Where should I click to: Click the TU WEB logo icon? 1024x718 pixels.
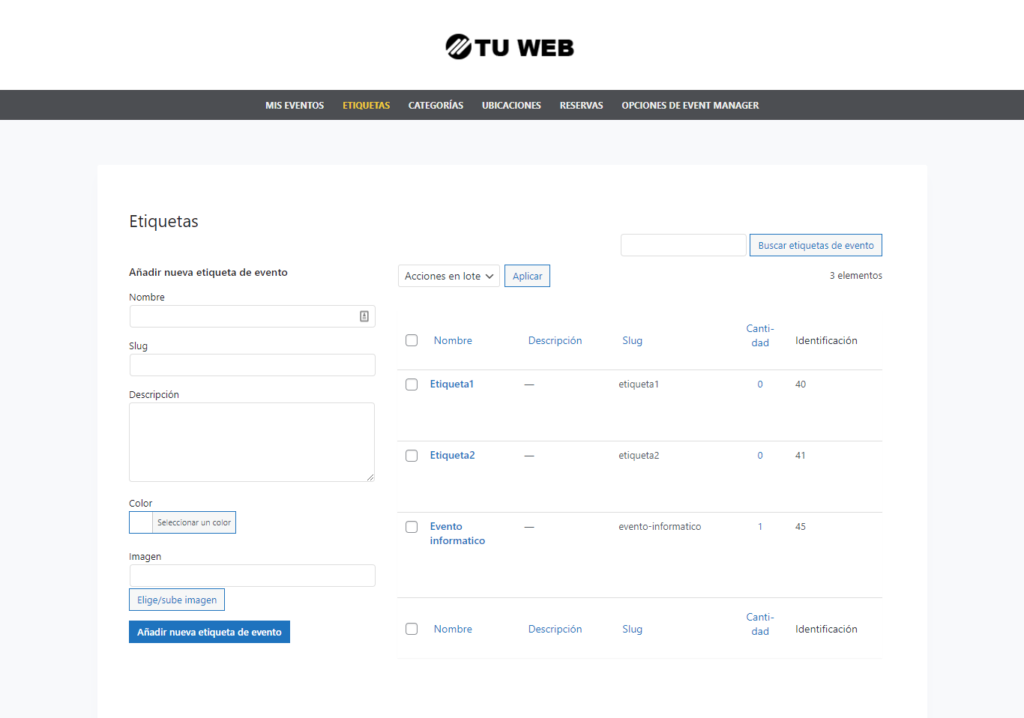[457, 46]
